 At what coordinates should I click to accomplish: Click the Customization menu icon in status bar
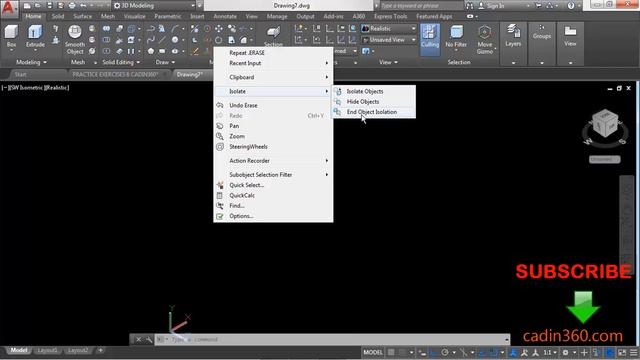click(634, 352)
